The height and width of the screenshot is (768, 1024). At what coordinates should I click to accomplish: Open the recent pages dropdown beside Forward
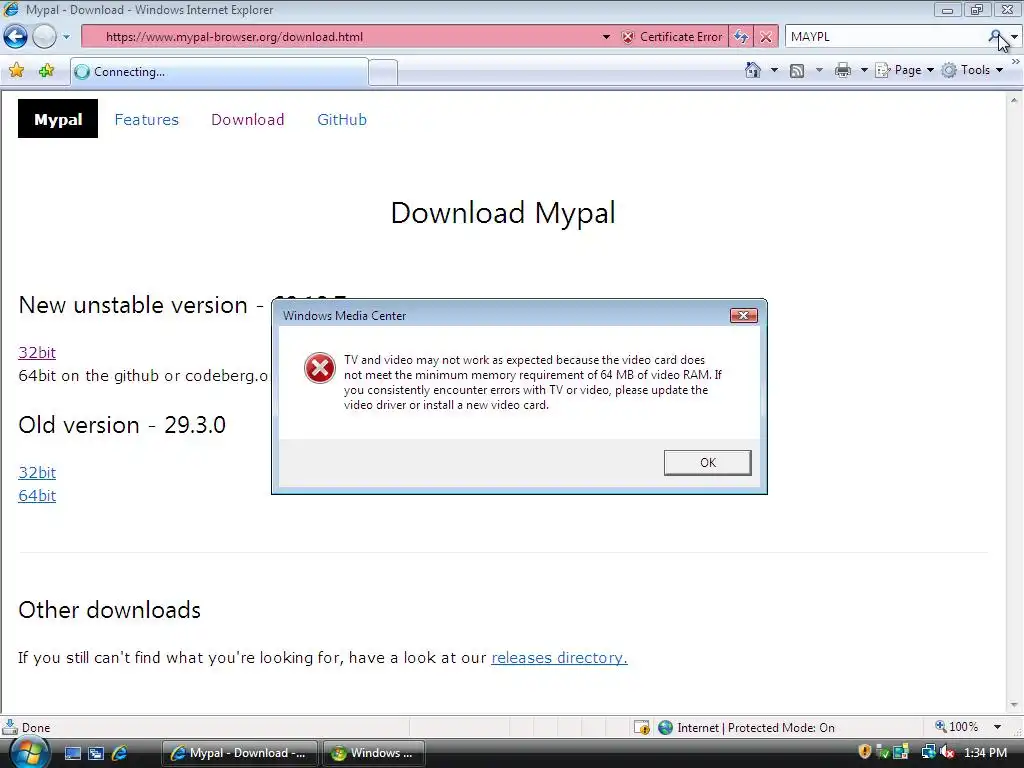click(66, 37)
